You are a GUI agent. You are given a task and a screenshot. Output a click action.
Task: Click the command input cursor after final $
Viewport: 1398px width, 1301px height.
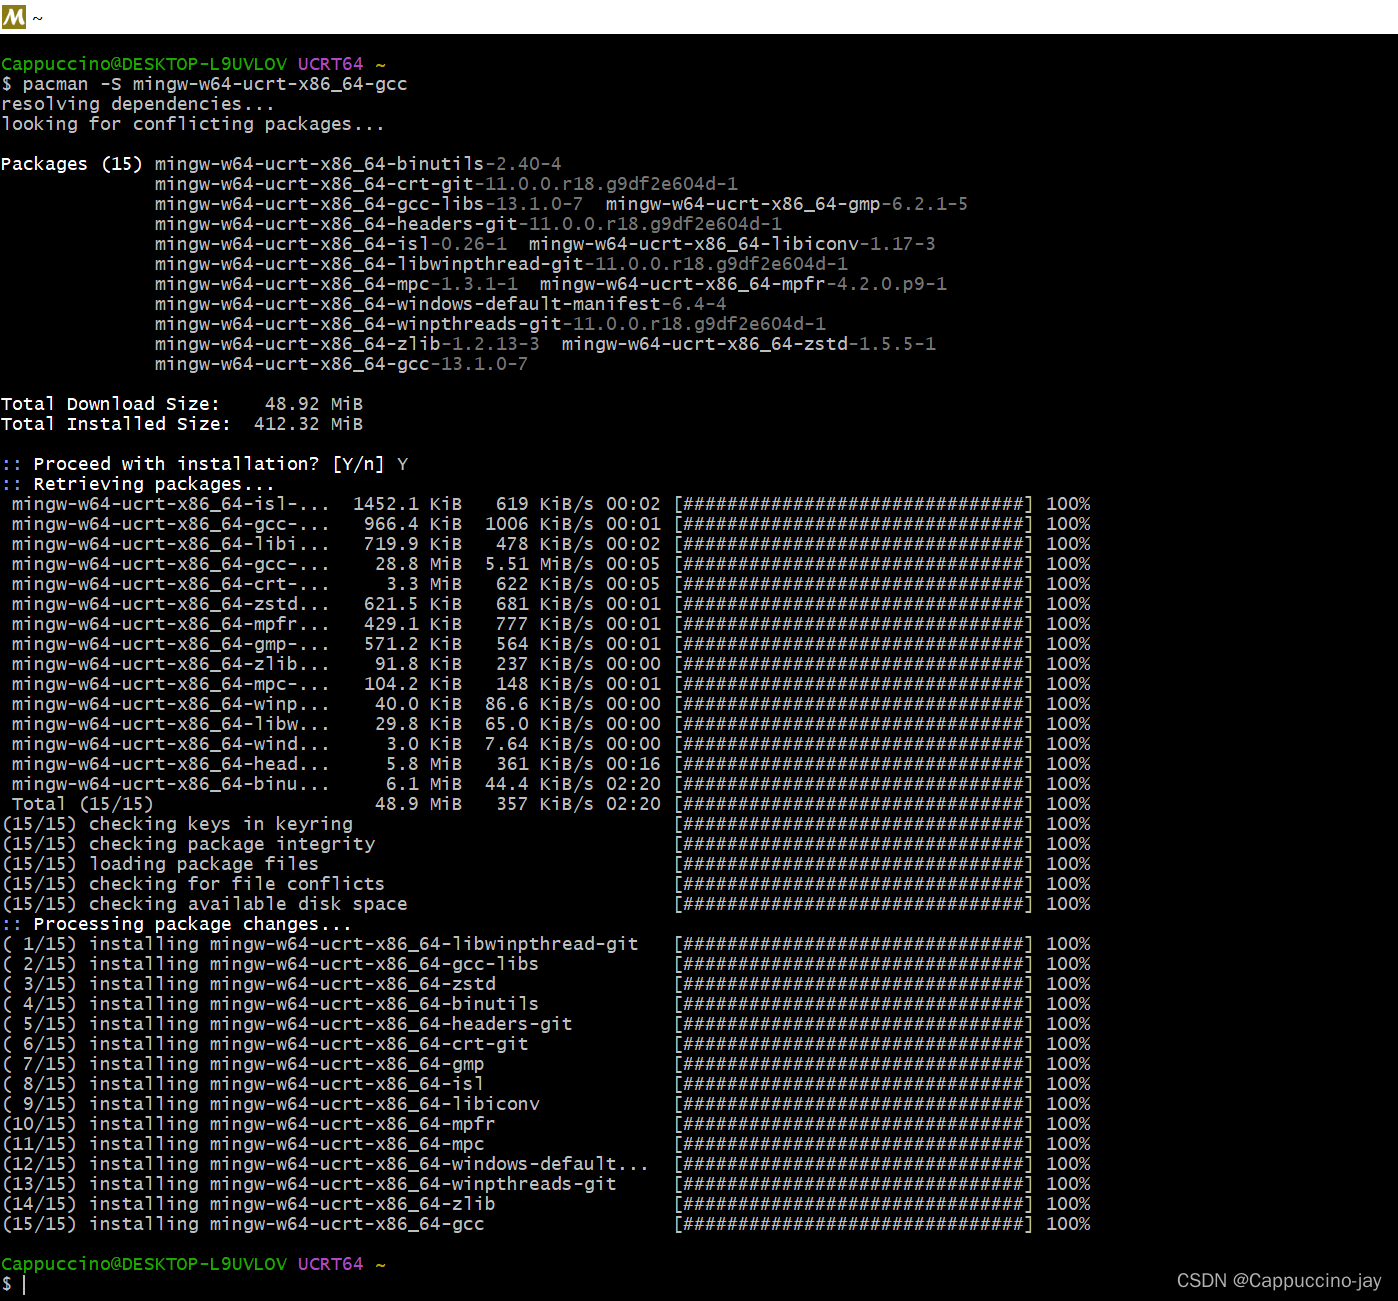(x=24, y=1285)
